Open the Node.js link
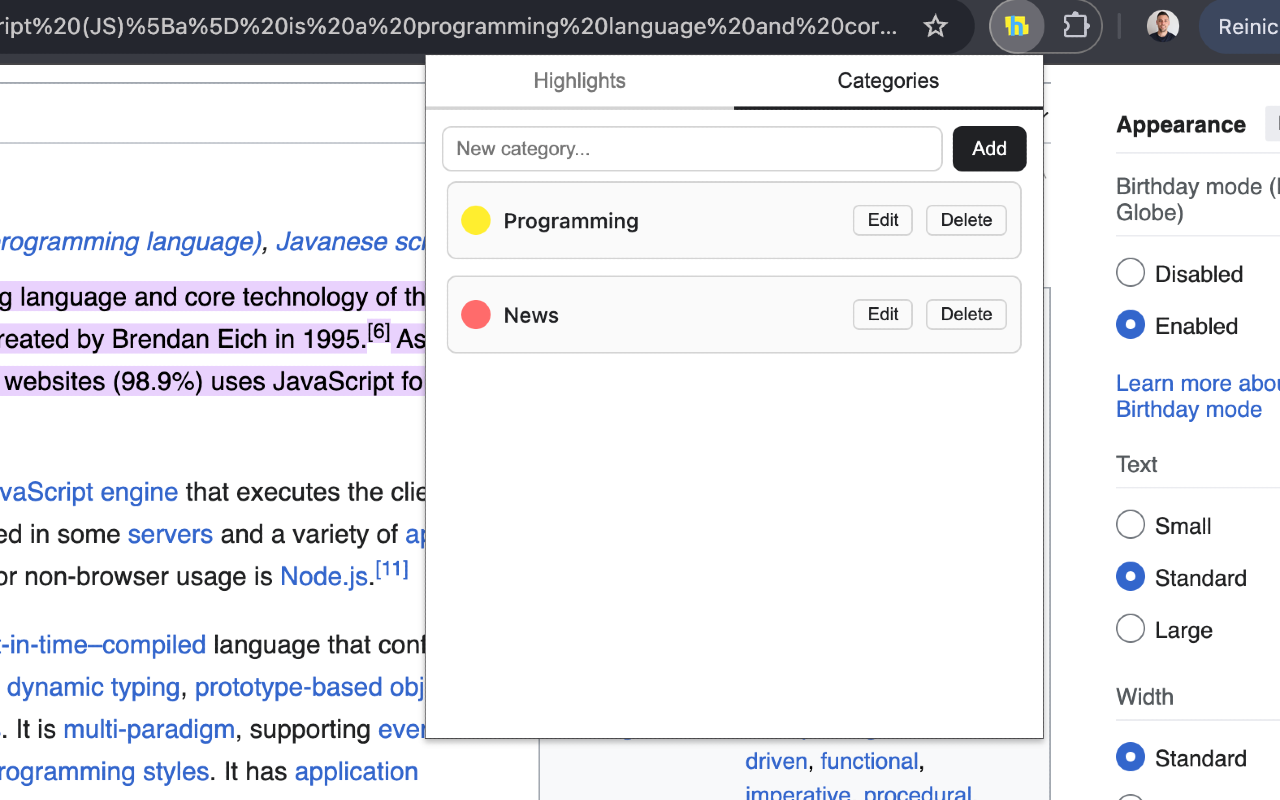Image resolution: width=1280 pixels, height=800 pixels. tap(324, 577)
